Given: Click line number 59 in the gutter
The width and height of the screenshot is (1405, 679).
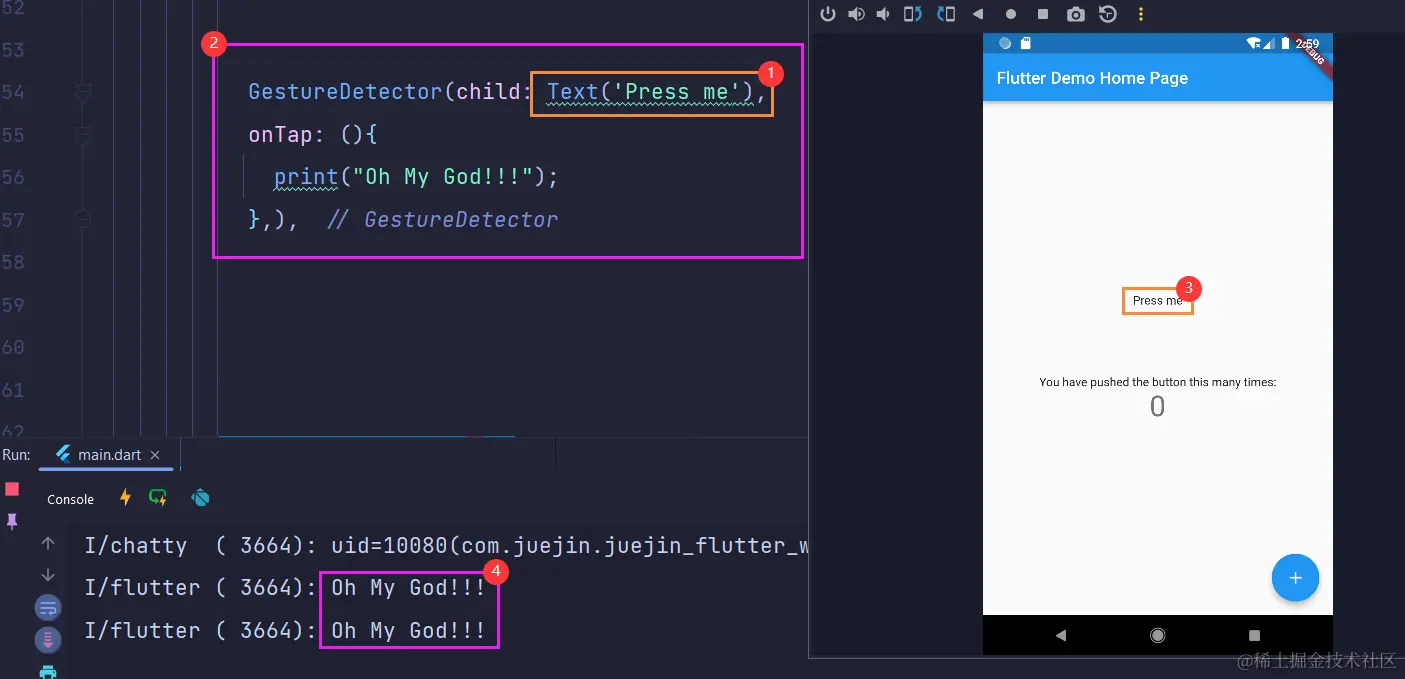Looking at the screenshot, I should point(12,304).
